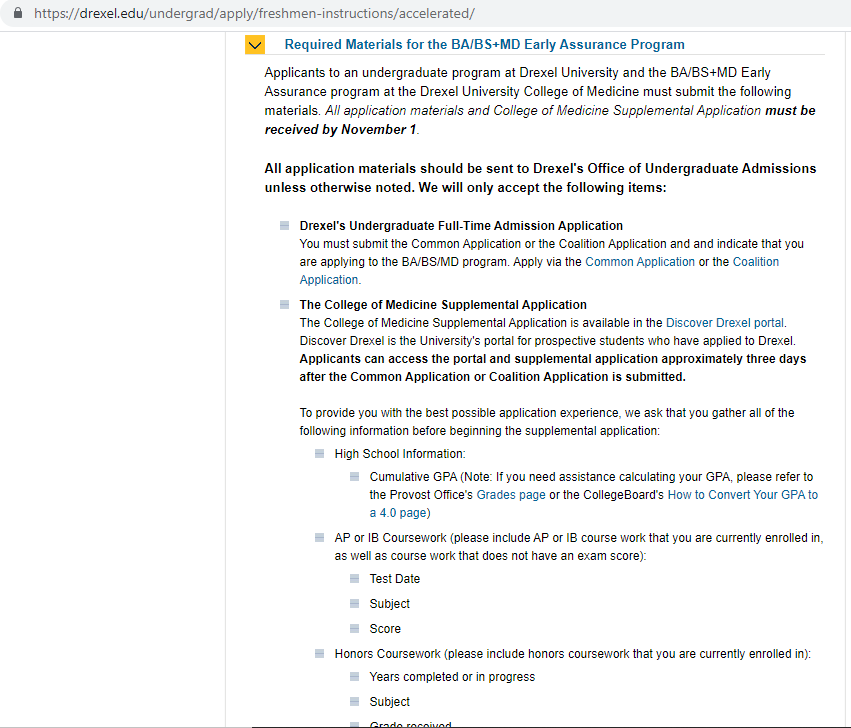Open the Common Application link
The height and width of the screenshot is (728, 851).
(x=639, y=262)
